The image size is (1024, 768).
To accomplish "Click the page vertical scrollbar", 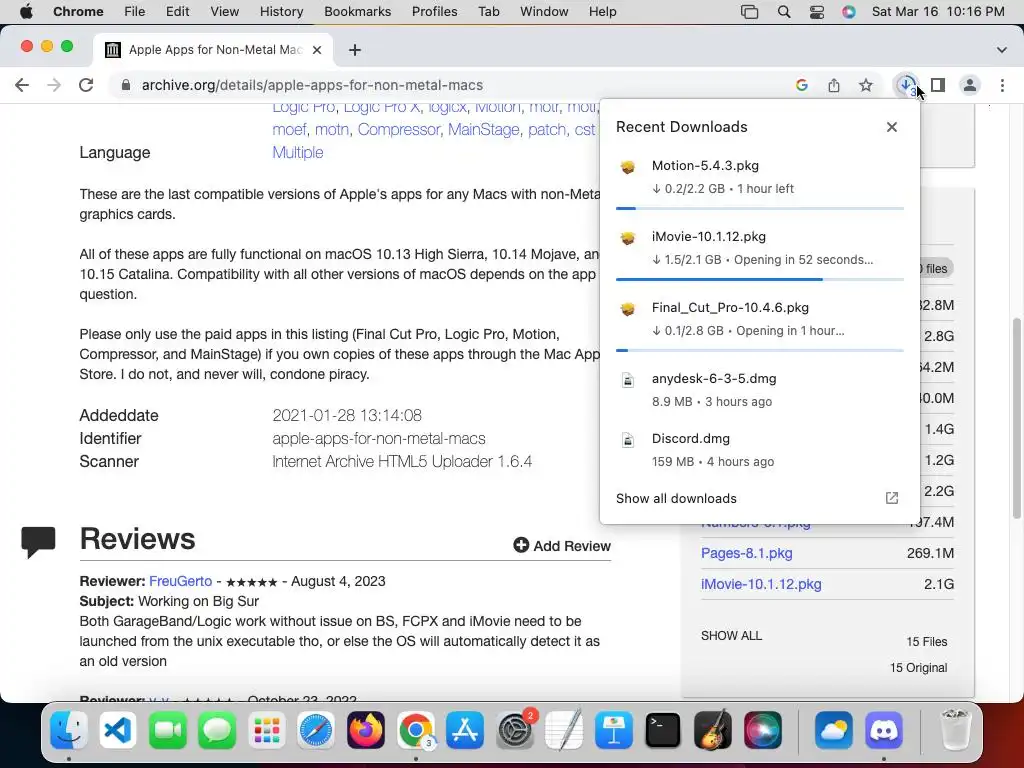I will coord(1017,418).
